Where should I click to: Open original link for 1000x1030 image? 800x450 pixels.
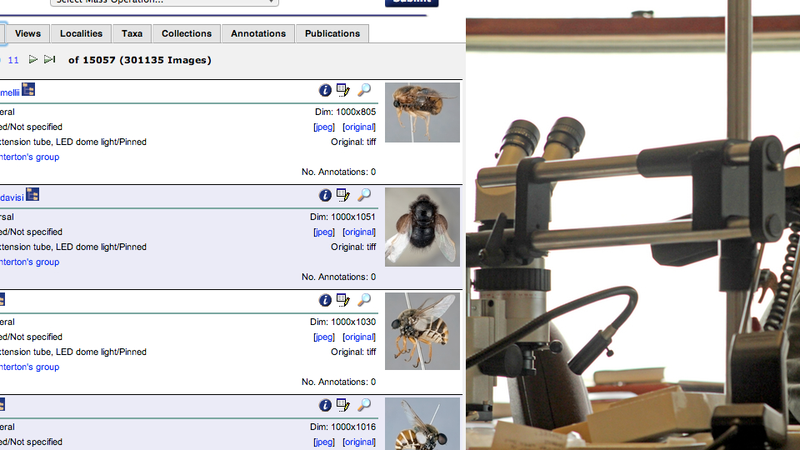pyautogui.click(x=359, y=337)
